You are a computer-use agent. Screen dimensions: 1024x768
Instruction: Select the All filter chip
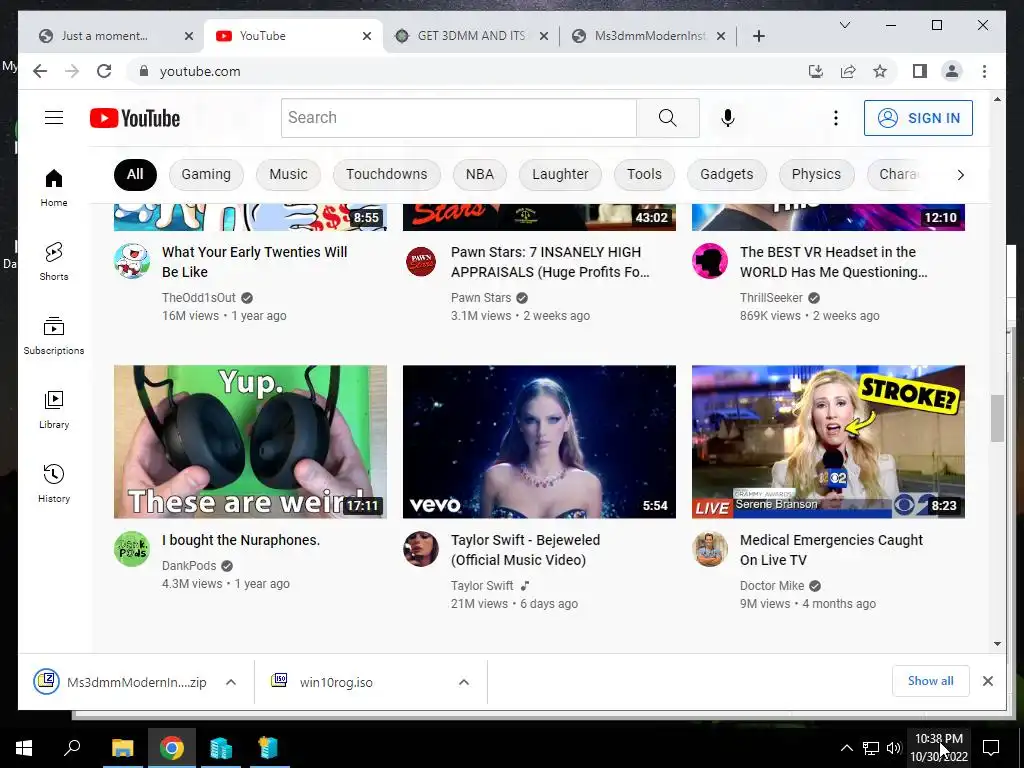click(x=135, y=174)
